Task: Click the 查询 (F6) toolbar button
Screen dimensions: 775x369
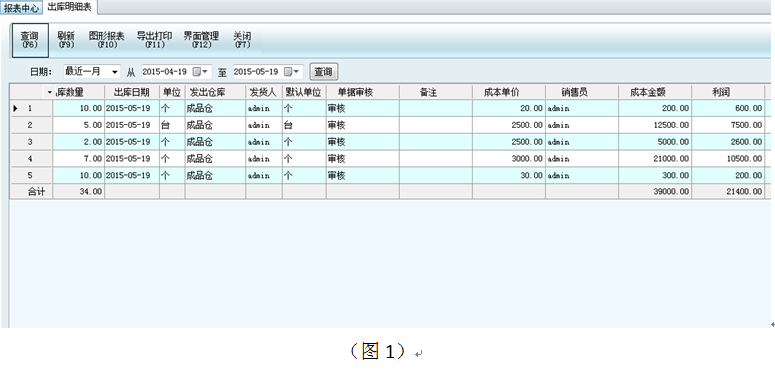Action: (30, 40)
